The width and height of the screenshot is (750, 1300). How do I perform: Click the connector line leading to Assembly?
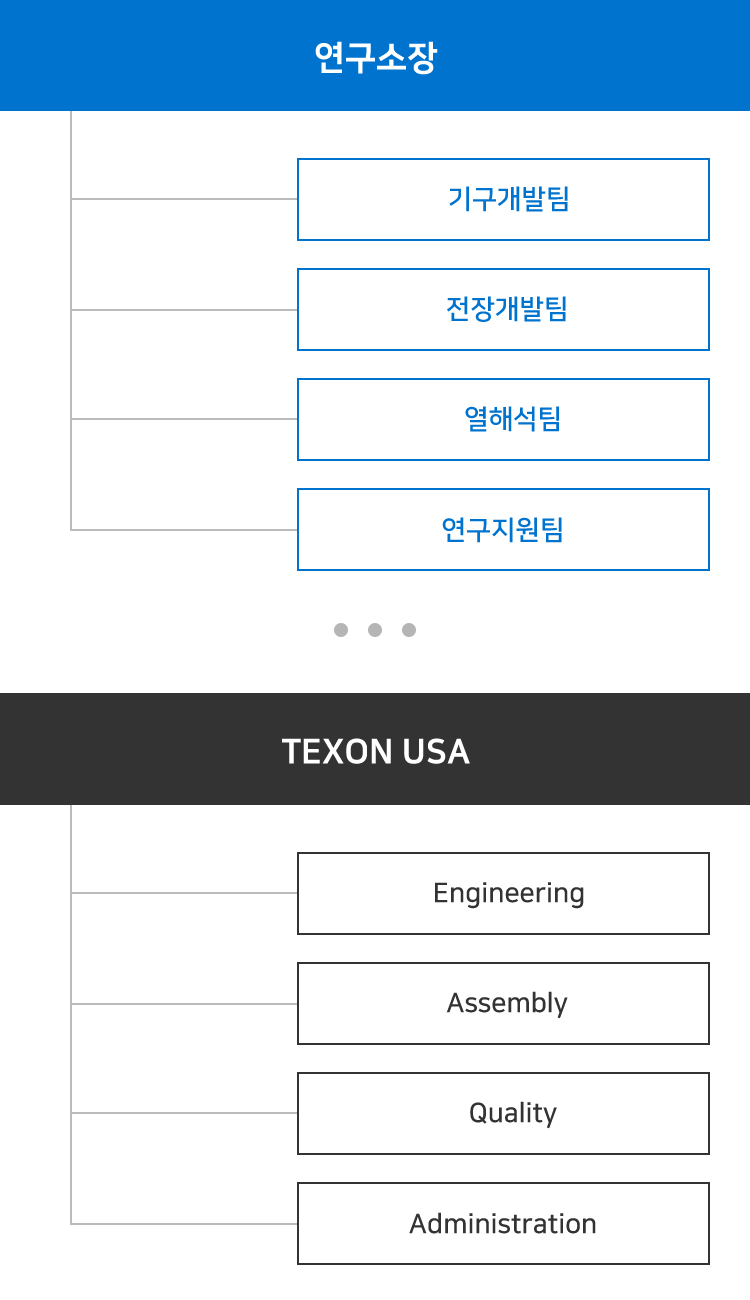coord(185,1004)
